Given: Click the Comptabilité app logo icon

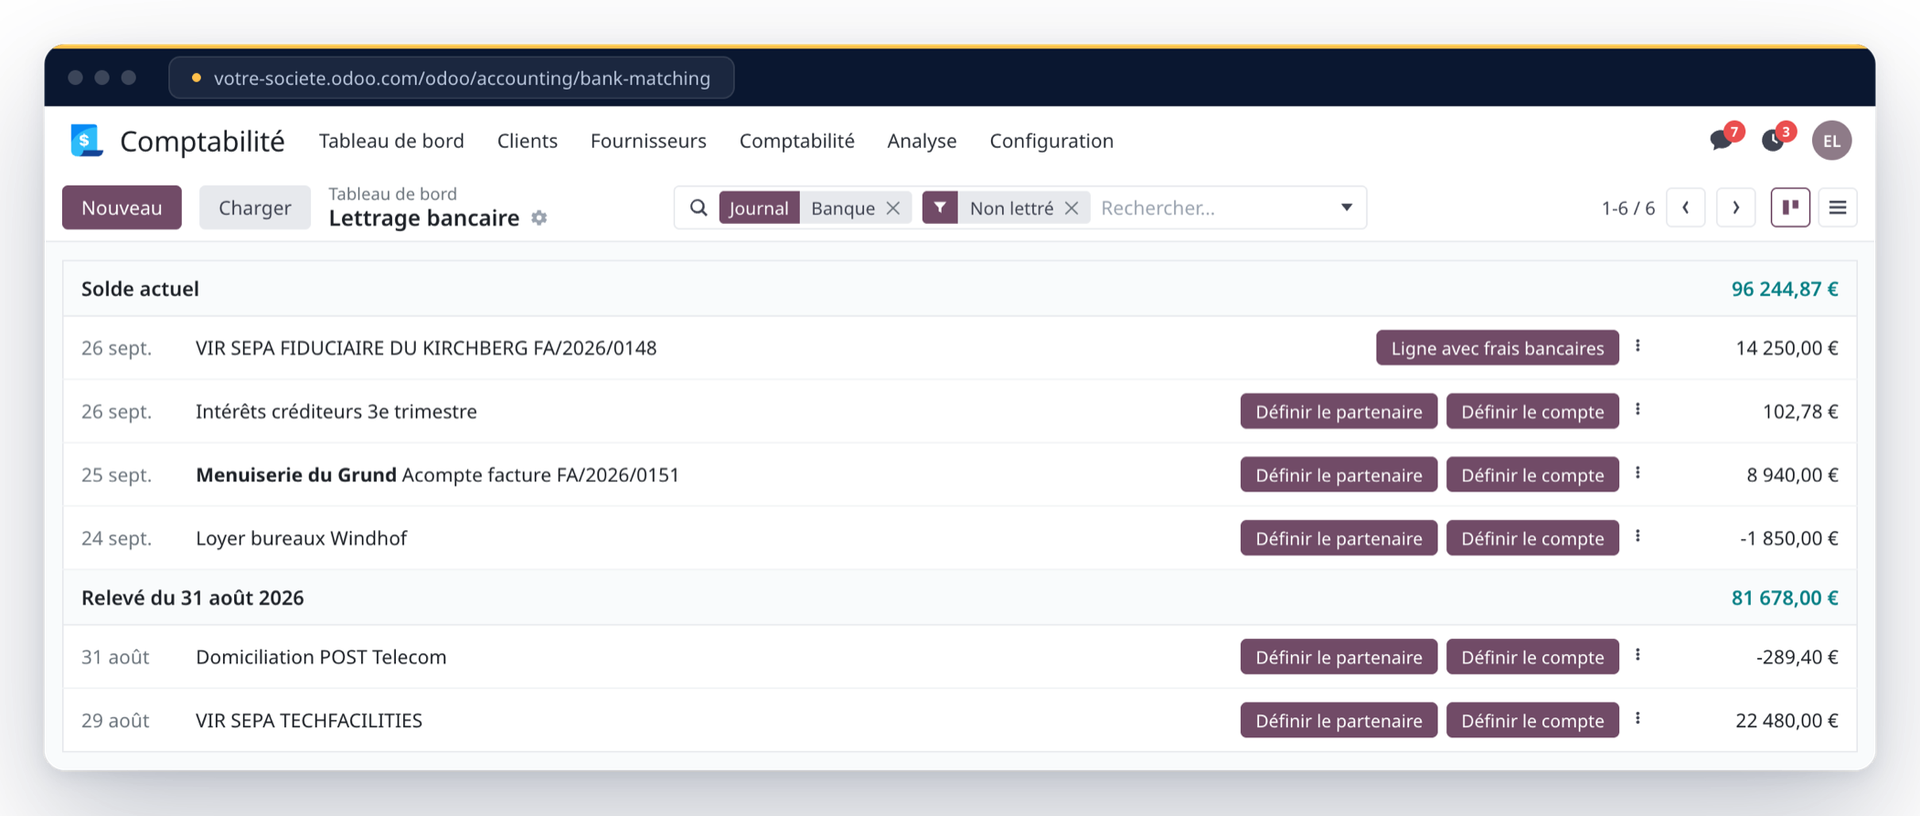Looking at the screenshot, I should tap(87, 141).
